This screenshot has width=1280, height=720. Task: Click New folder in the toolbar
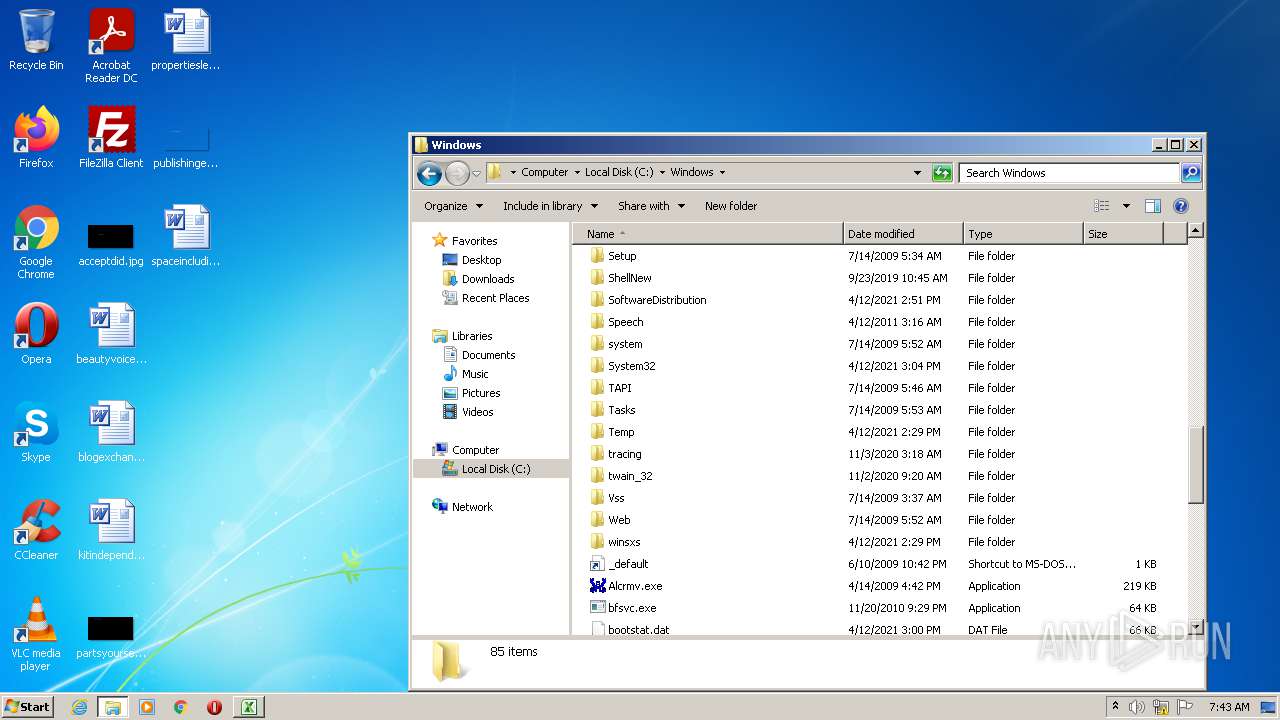(x=731, y=206)
